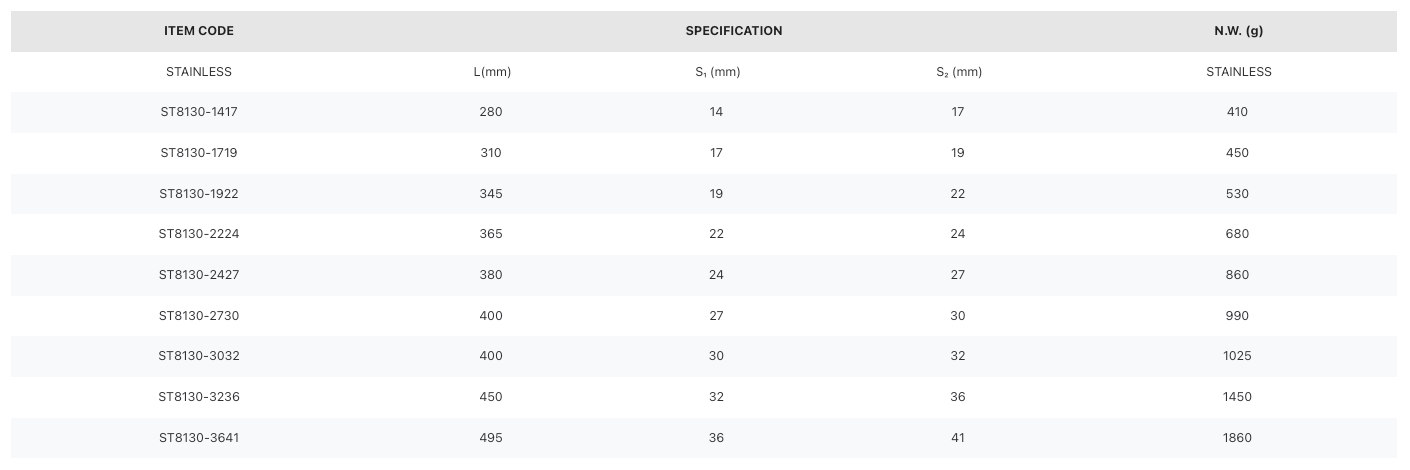Click the 495 length value
Viewport: 1410px width, 470px height.
click(491, 438)
